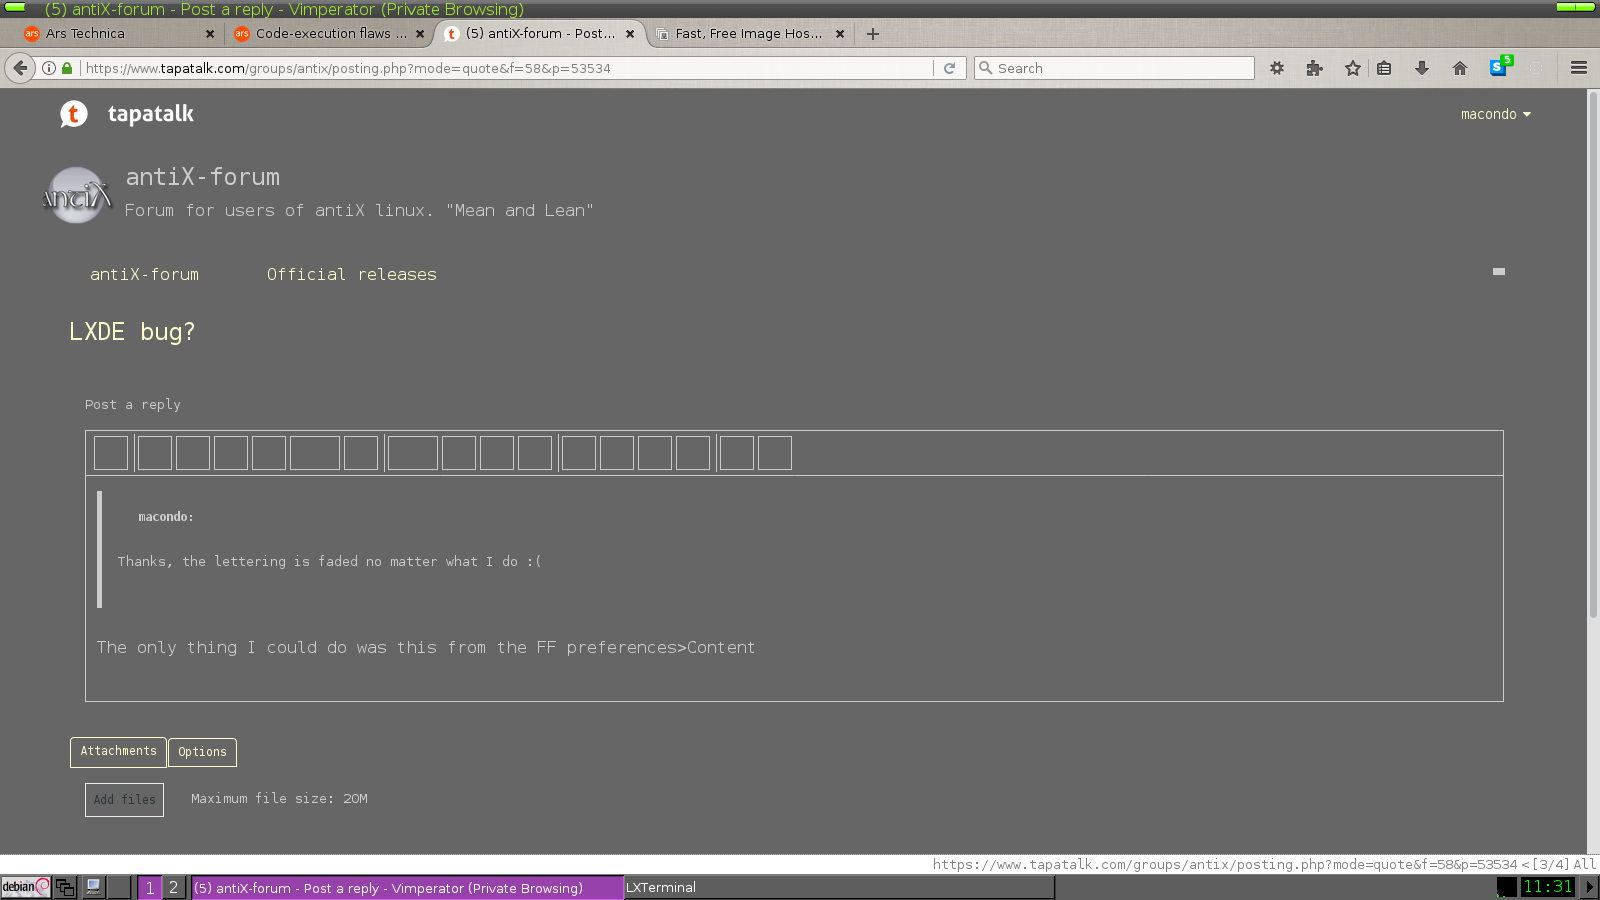Click the 'Post a reply' label
This screenshot has height=900, width=1600.
[133, 405]
